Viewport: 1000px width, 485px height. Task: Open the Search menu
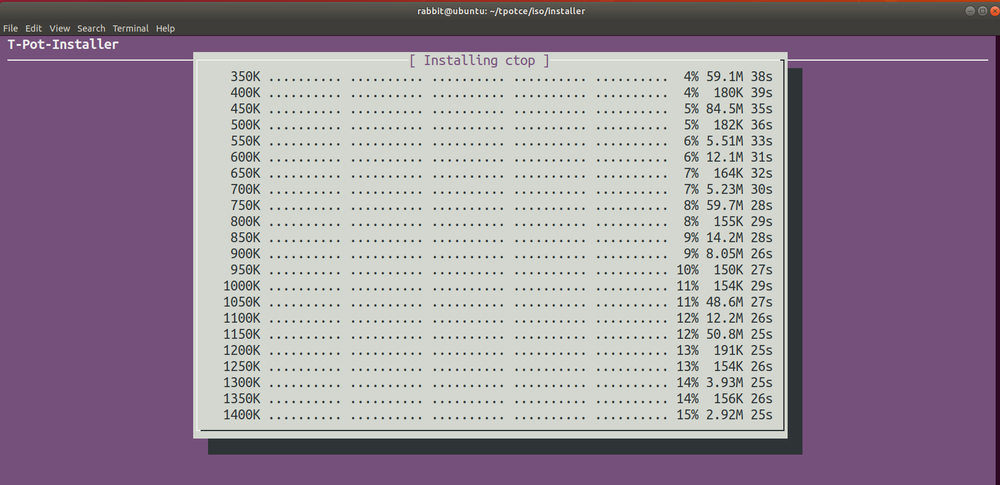[x=91, y=28]
